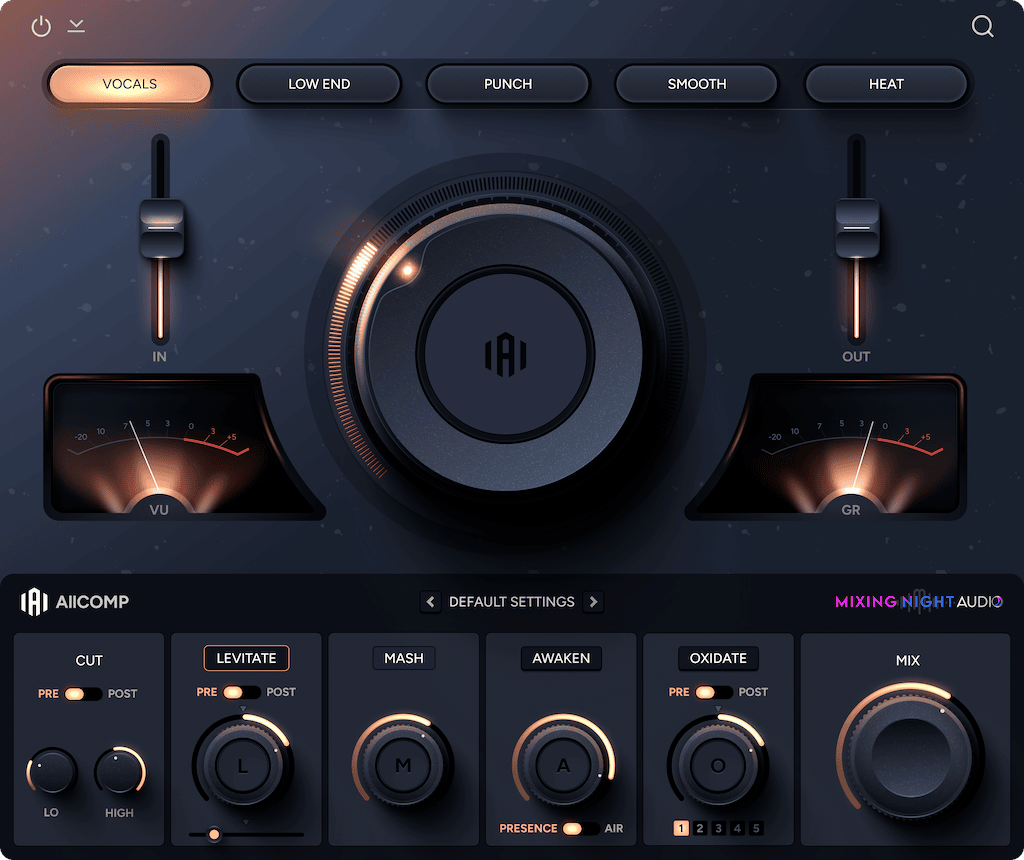The height and width of the screenshot is (860, 1024).
Task: Click the HIGH cut knob
Action: tap(120, 772)
